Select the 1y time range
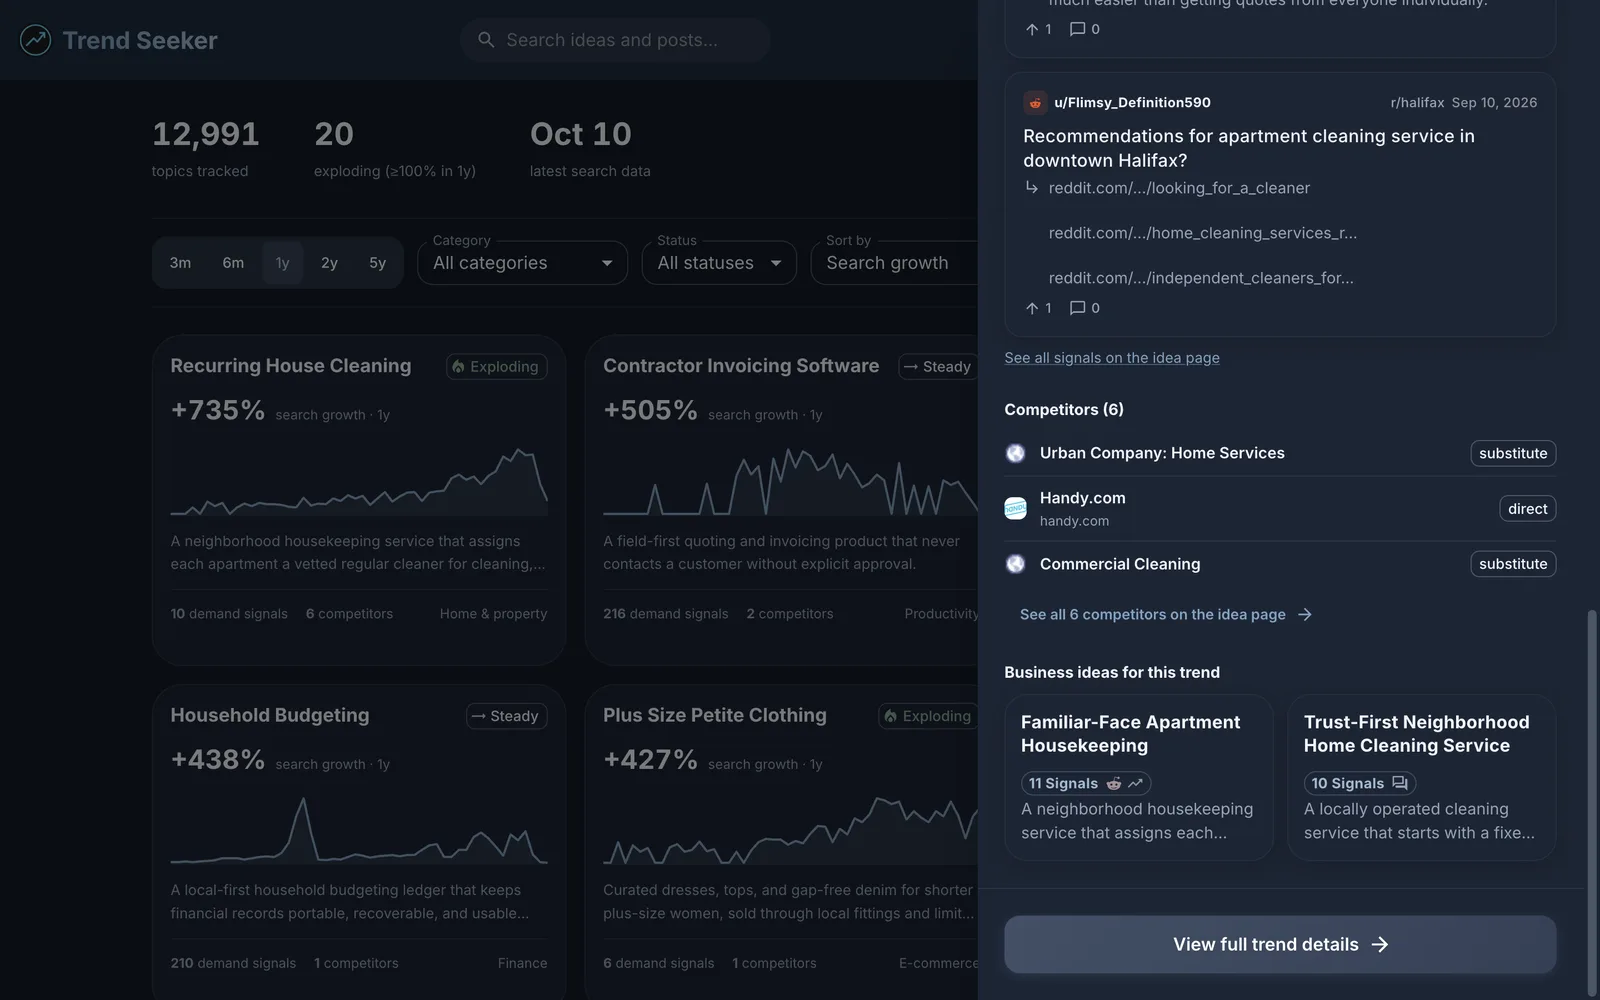The height and width of the screenshot is (1000, 1600). tap(282, 263)
